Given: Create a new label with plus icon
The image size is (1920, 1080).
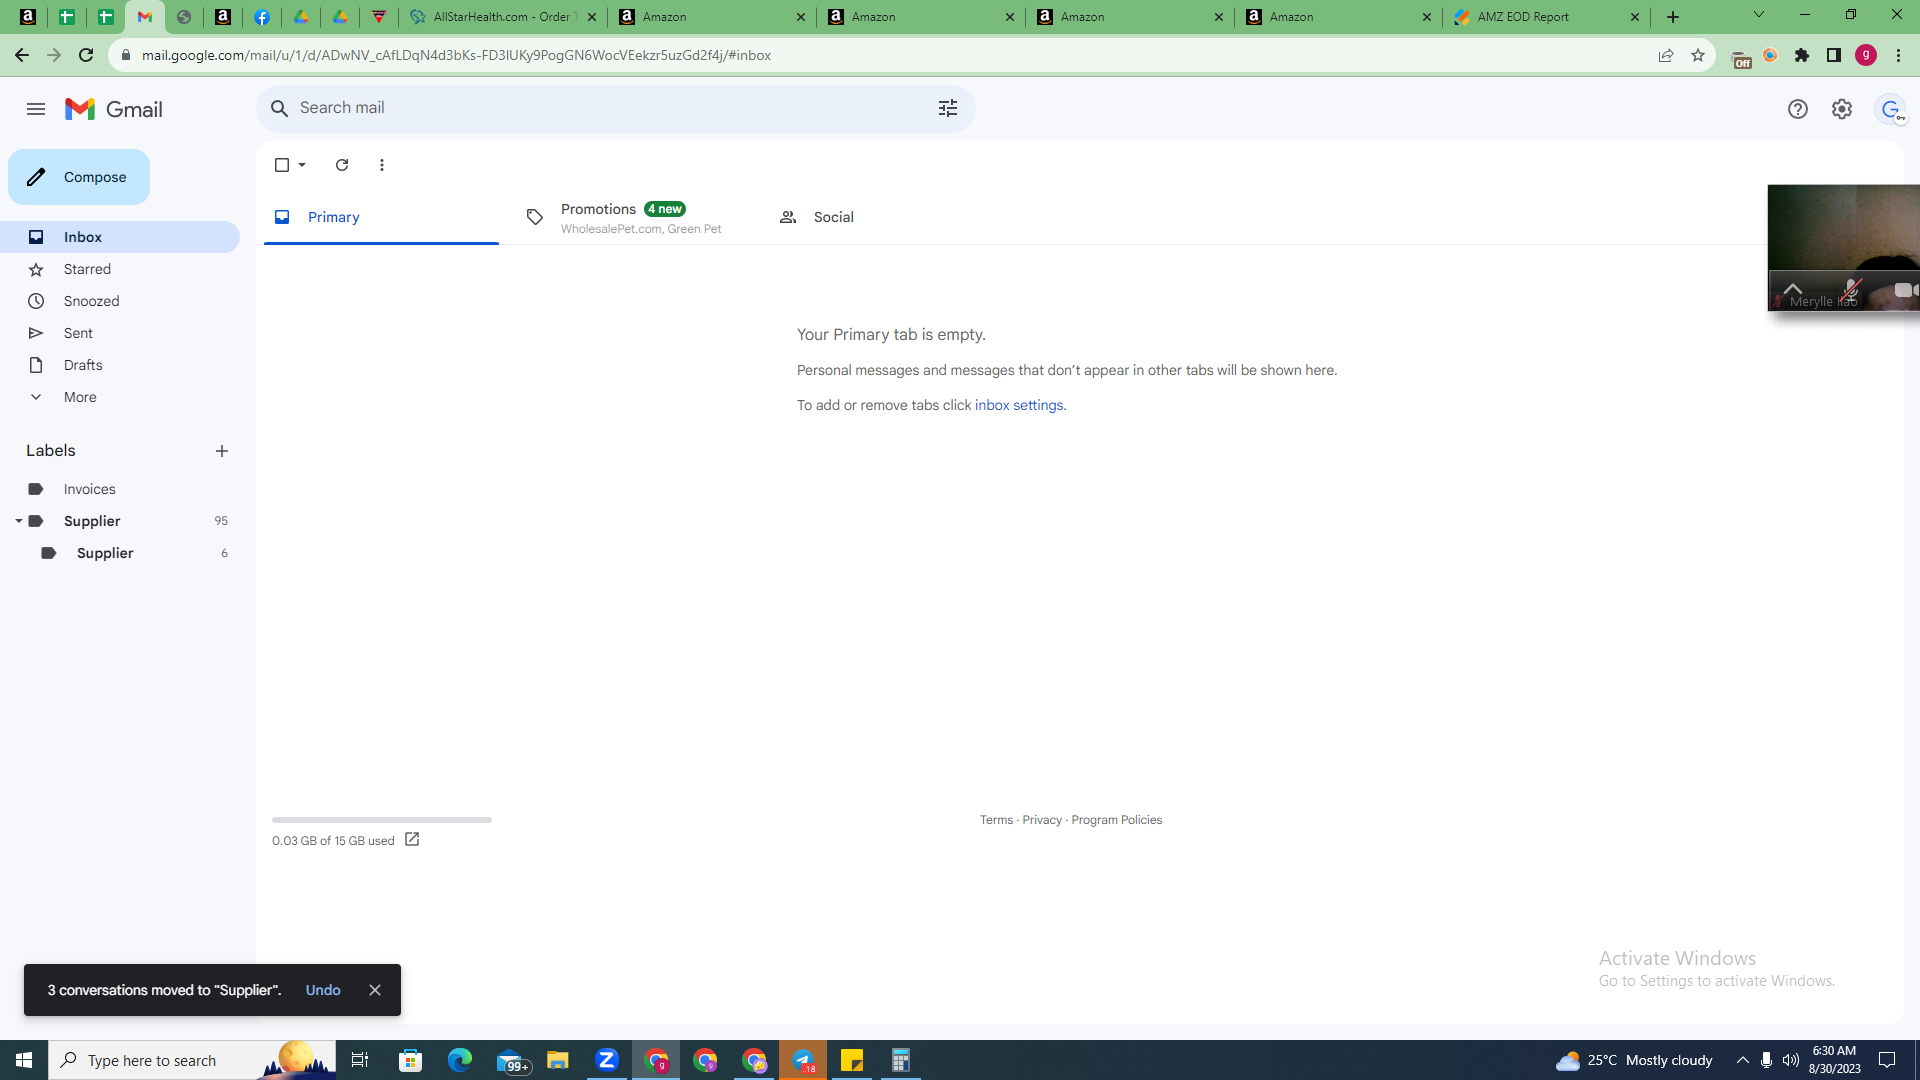Looking at the screenshot, I should click(x=222, y=451).
